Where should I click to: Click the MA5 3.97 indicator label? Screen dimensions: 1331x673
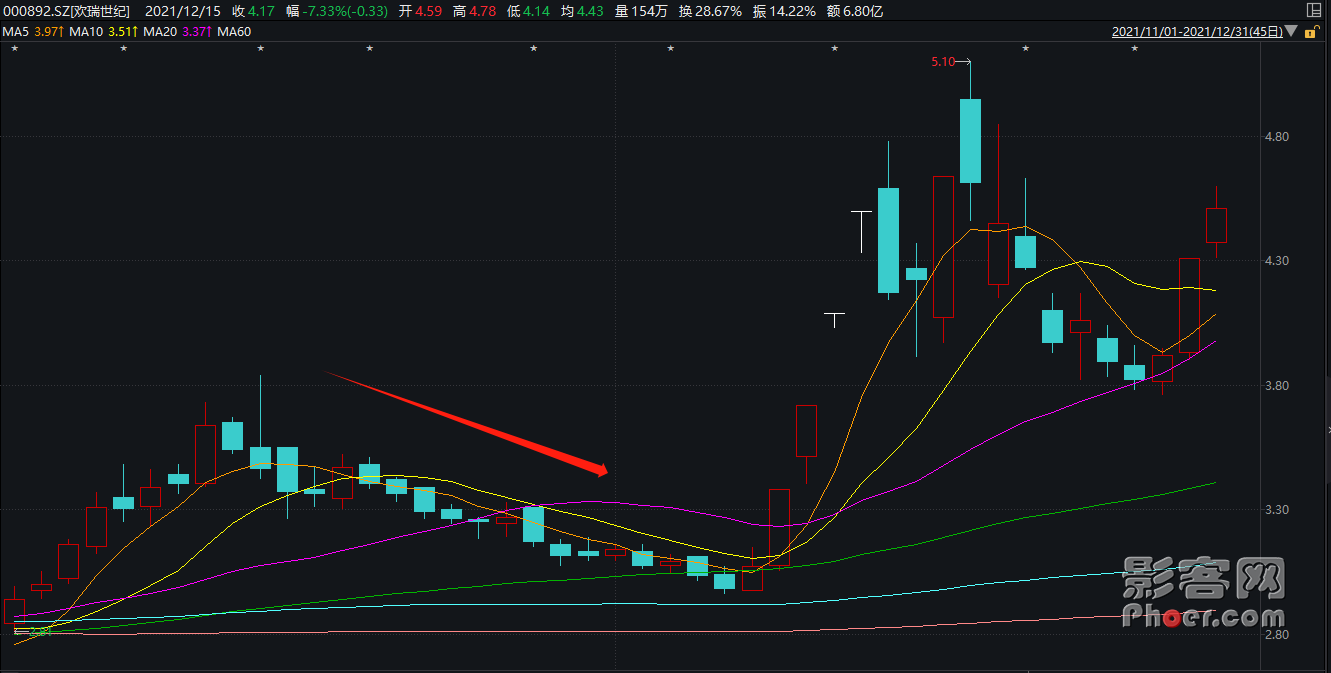33,32
